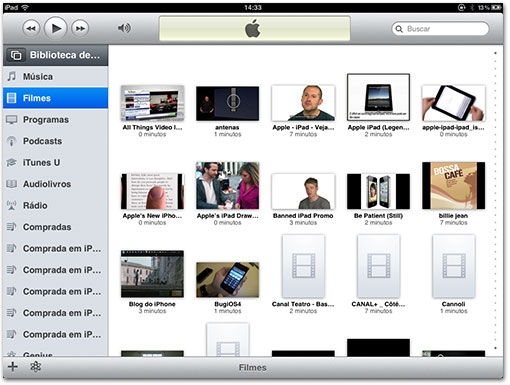Click the playlist icon beside Compradas
Viewport: 510px width, 385px height.
point(12,227)
